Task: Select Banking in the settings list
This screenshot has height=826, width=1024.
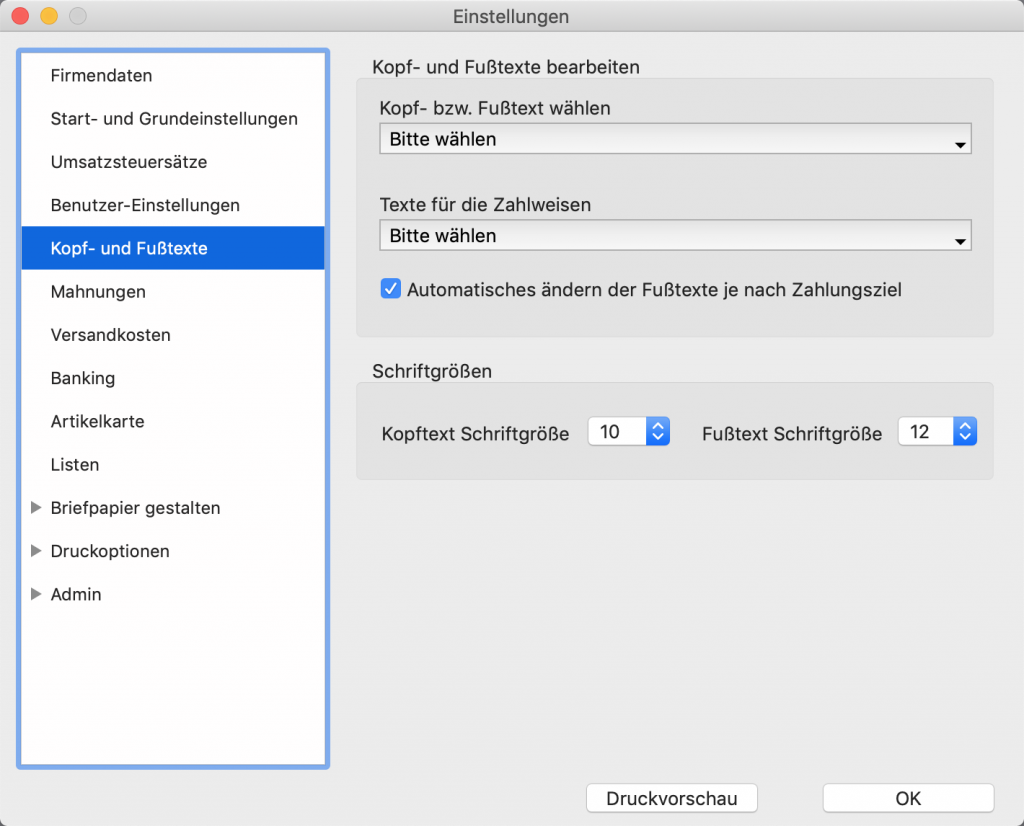Action: click(83, 378)
